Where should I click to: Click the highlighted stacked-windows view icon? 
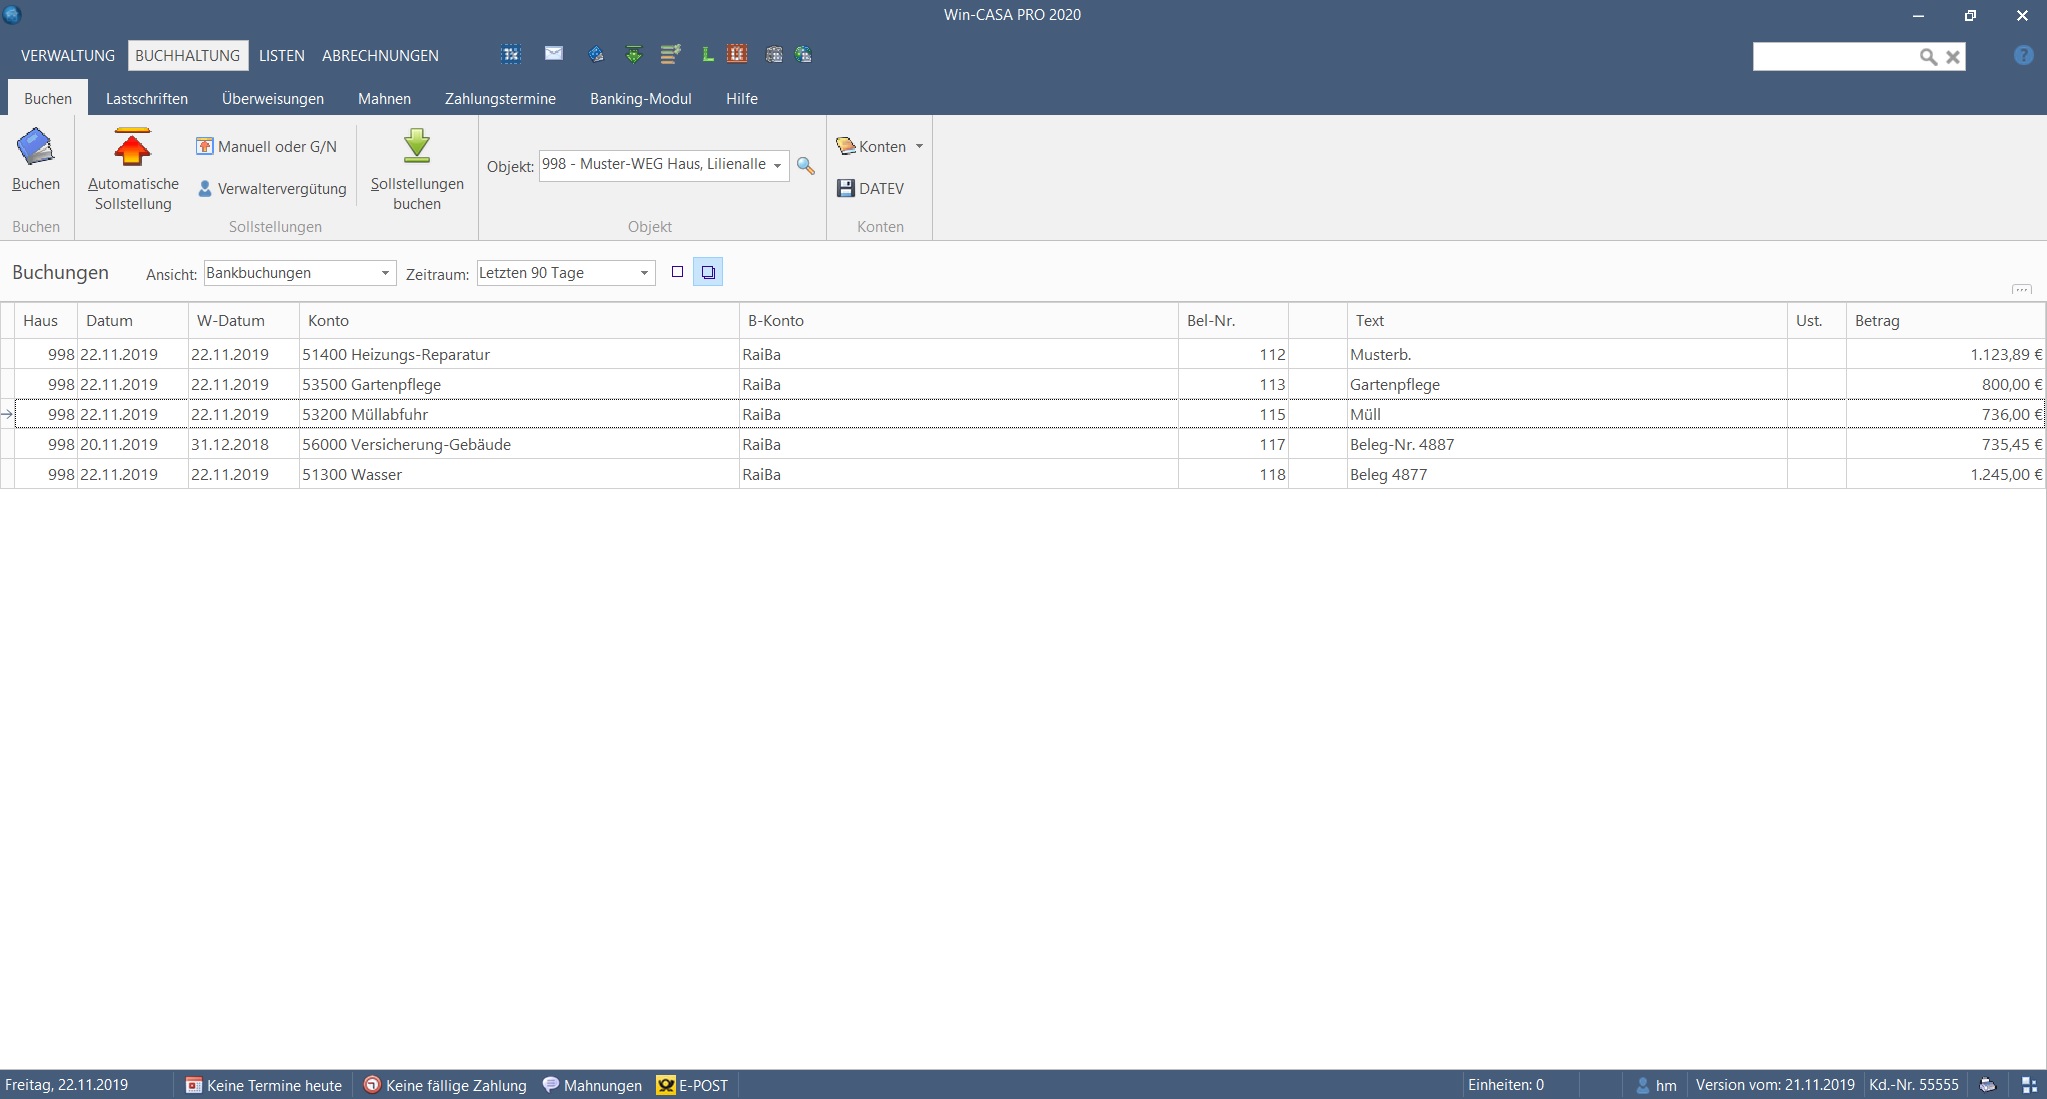click(x=708, y=272)
